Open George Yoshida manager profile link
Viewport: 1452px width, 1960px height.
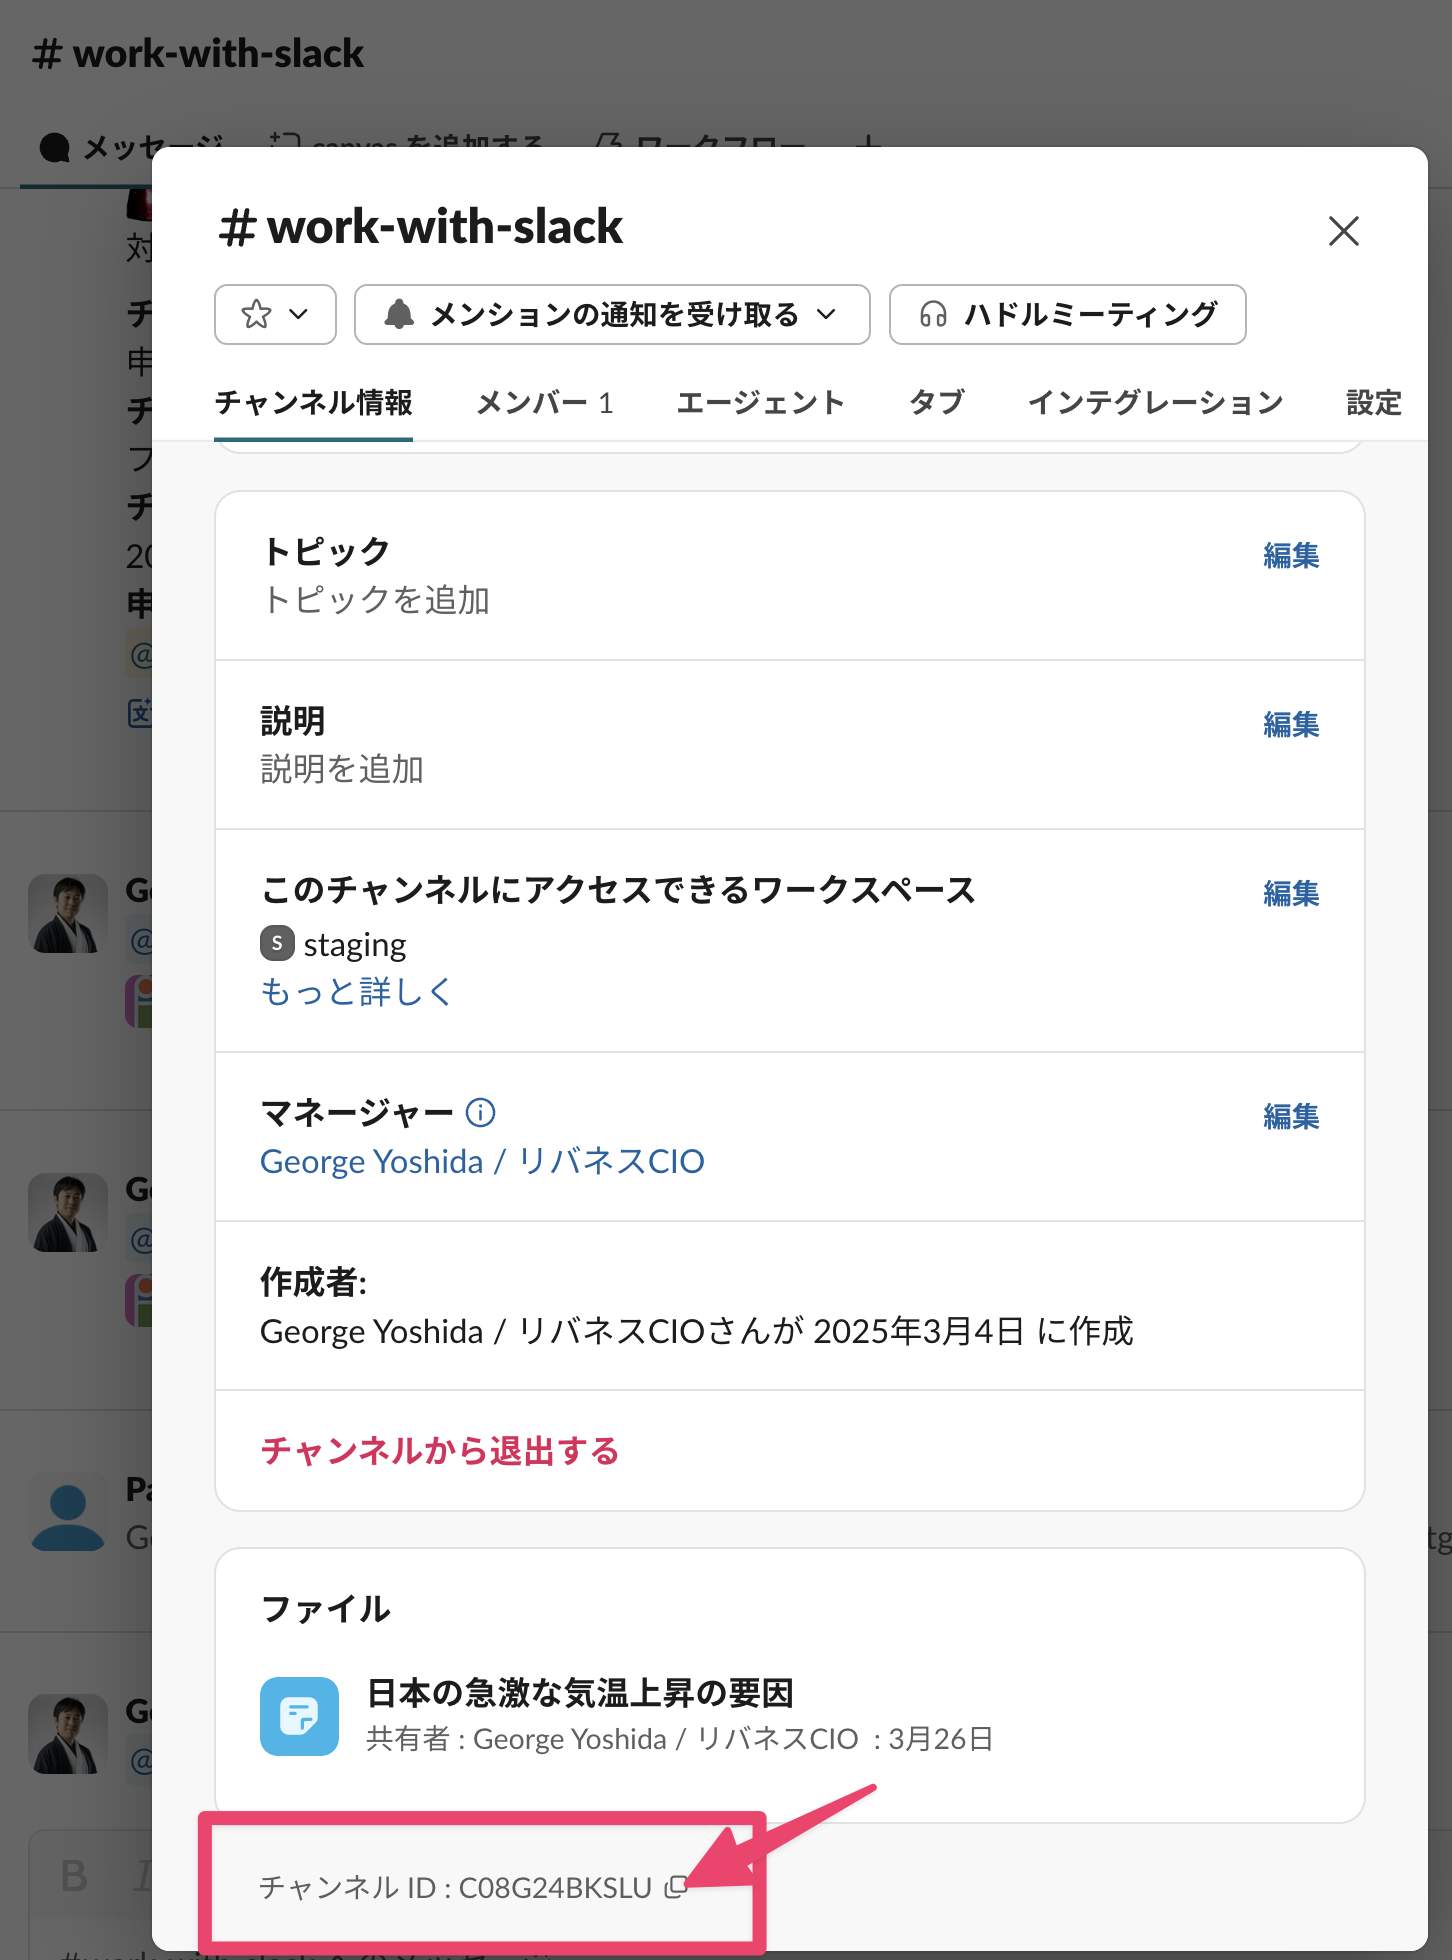click(x=482, y=1161)
